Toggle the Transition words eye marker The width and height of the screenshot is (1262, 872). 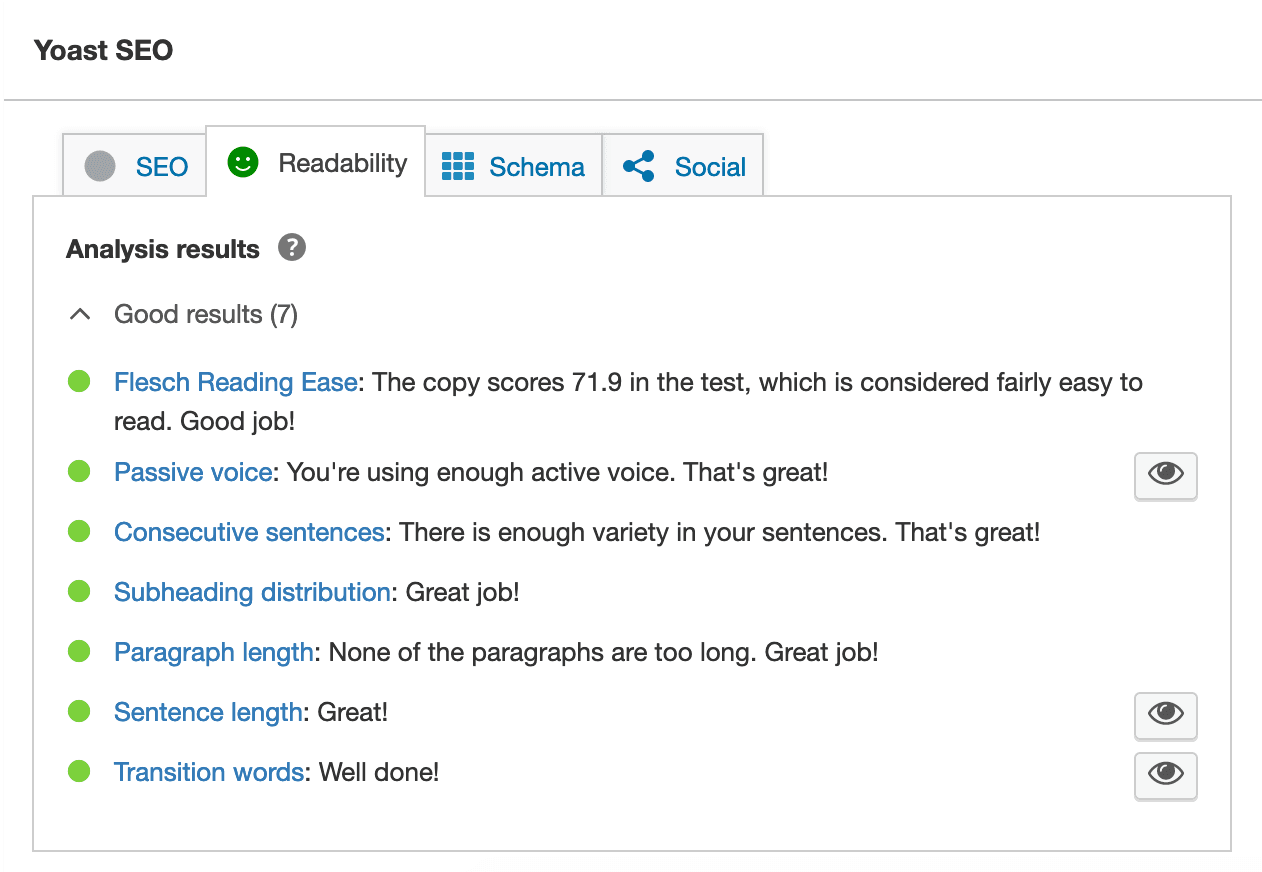tap(1165, 776)
